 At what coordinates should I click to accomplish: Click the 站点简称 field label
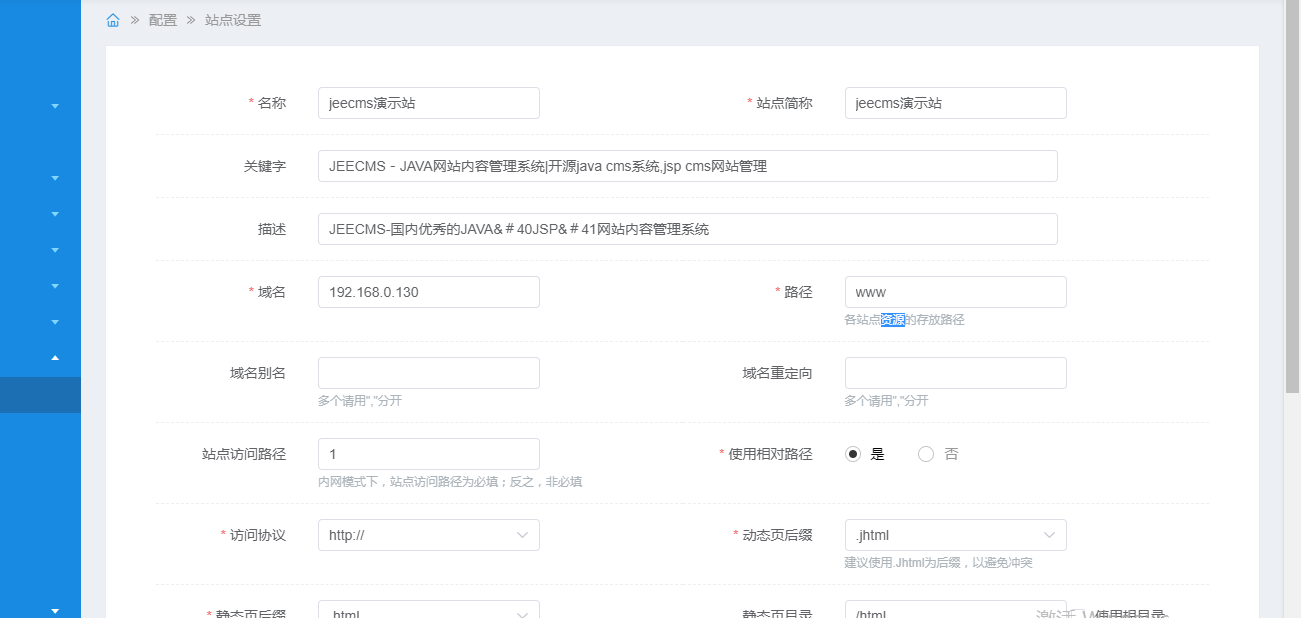pyautogui.click(x=785, y=103)
